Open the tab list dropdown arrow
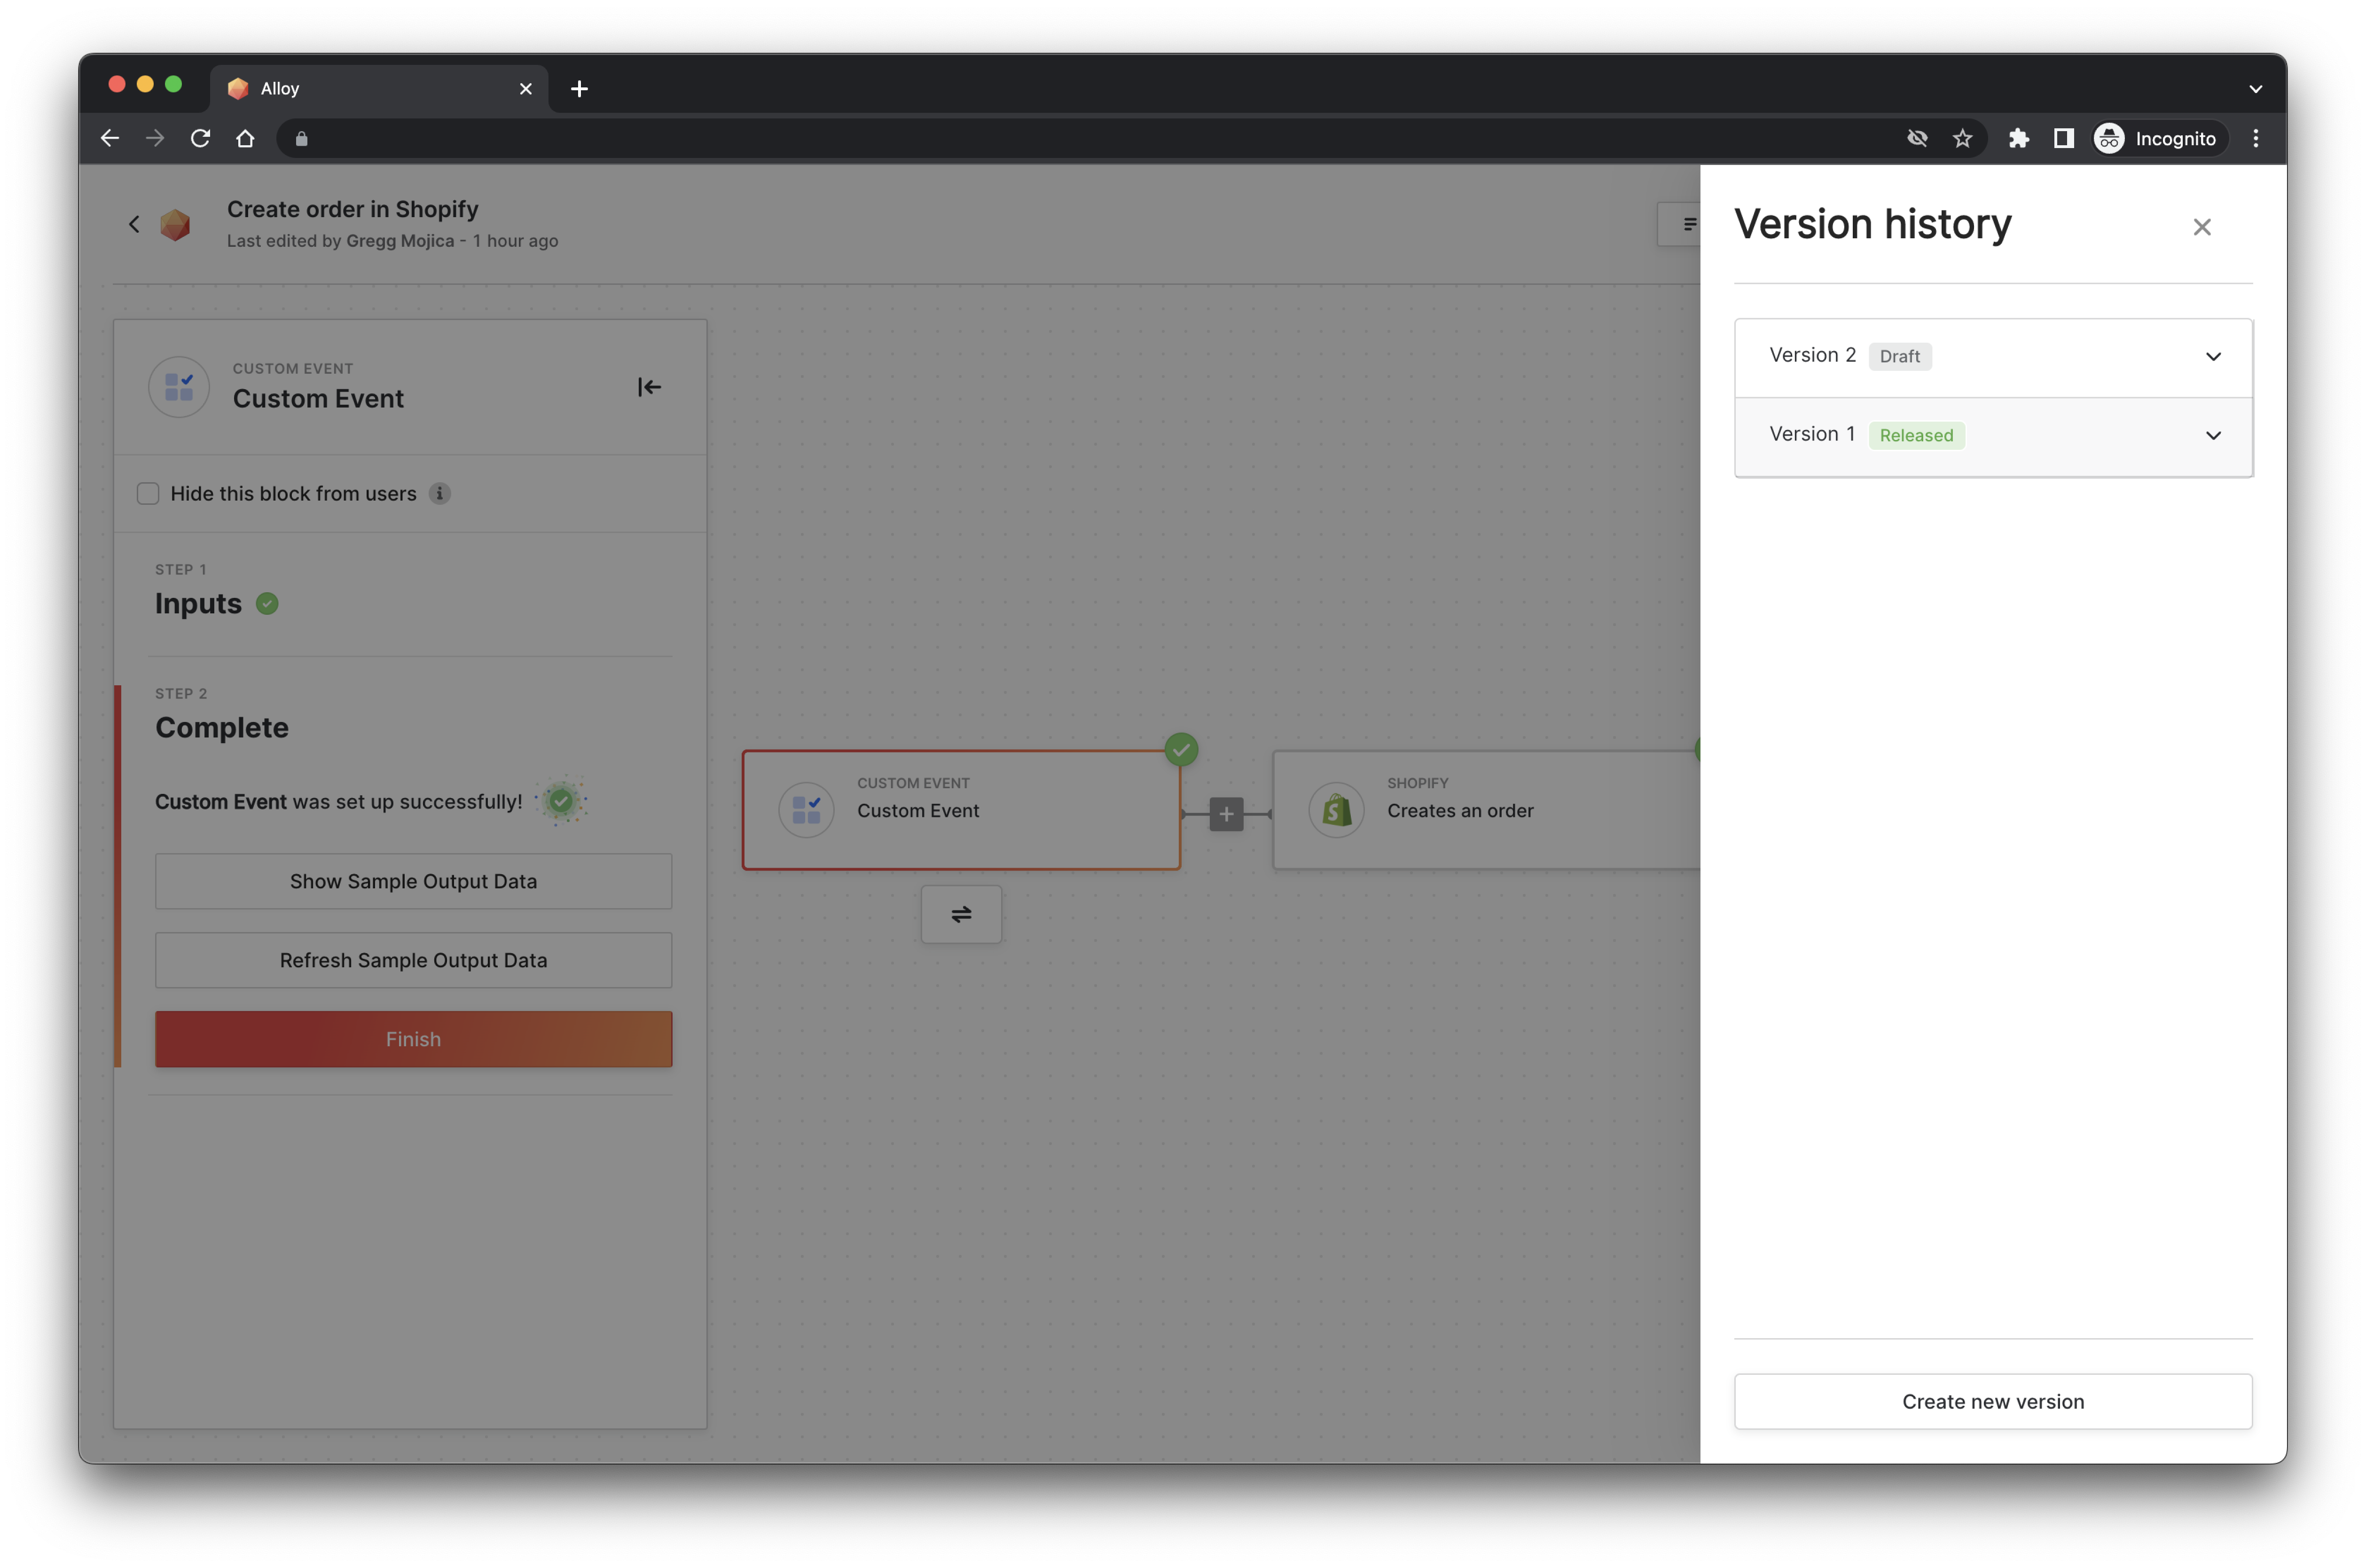Image resolution: width=2366 pixels, height=1568 pixels. coord(2255,89)
